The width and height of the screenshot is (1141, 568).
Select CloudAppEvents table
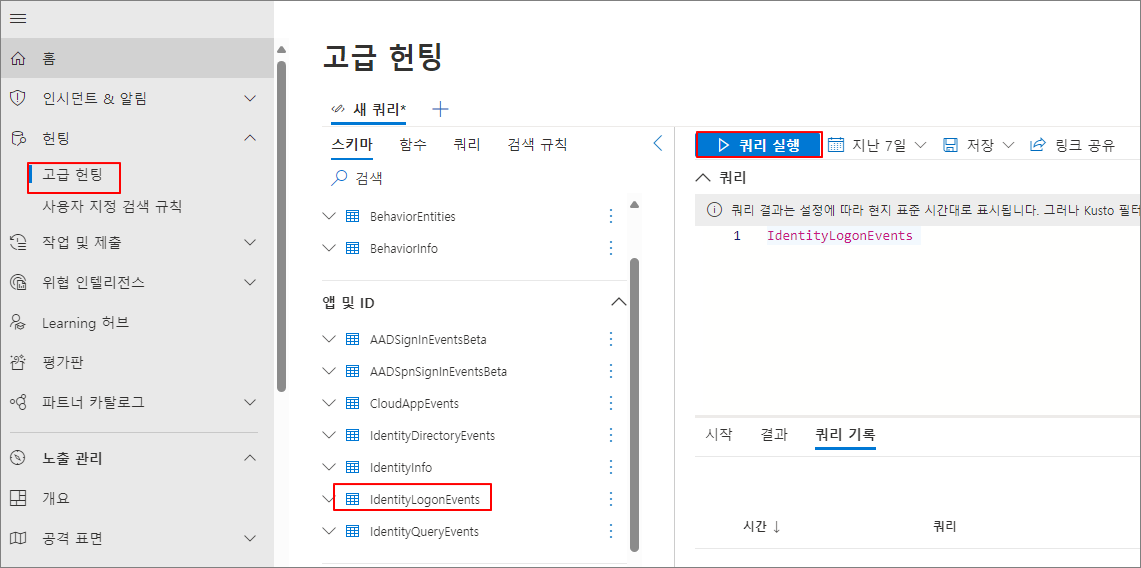point(414,403)
